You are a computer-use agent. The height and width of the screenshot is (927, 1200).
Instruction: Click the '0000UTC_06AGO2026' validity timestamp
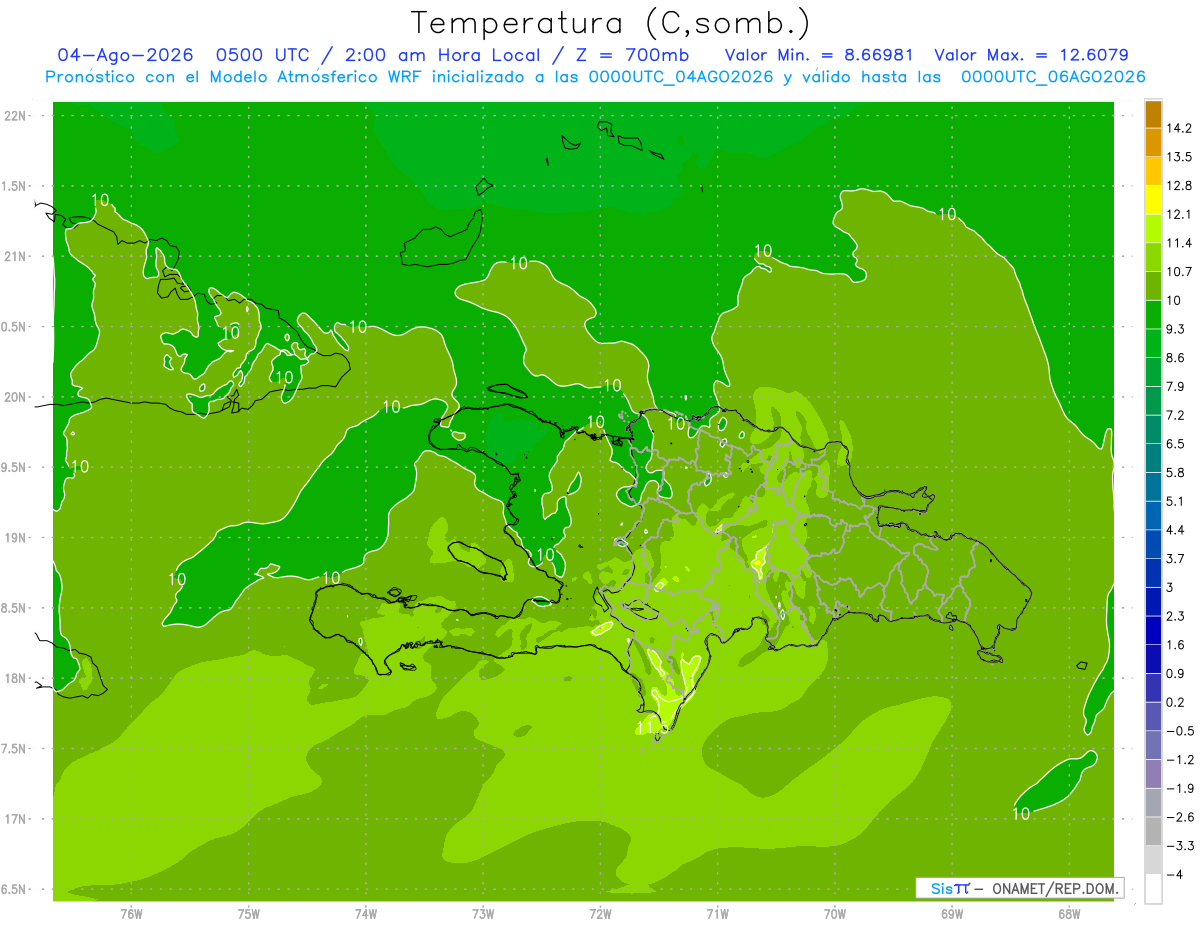coord(1053,77)
